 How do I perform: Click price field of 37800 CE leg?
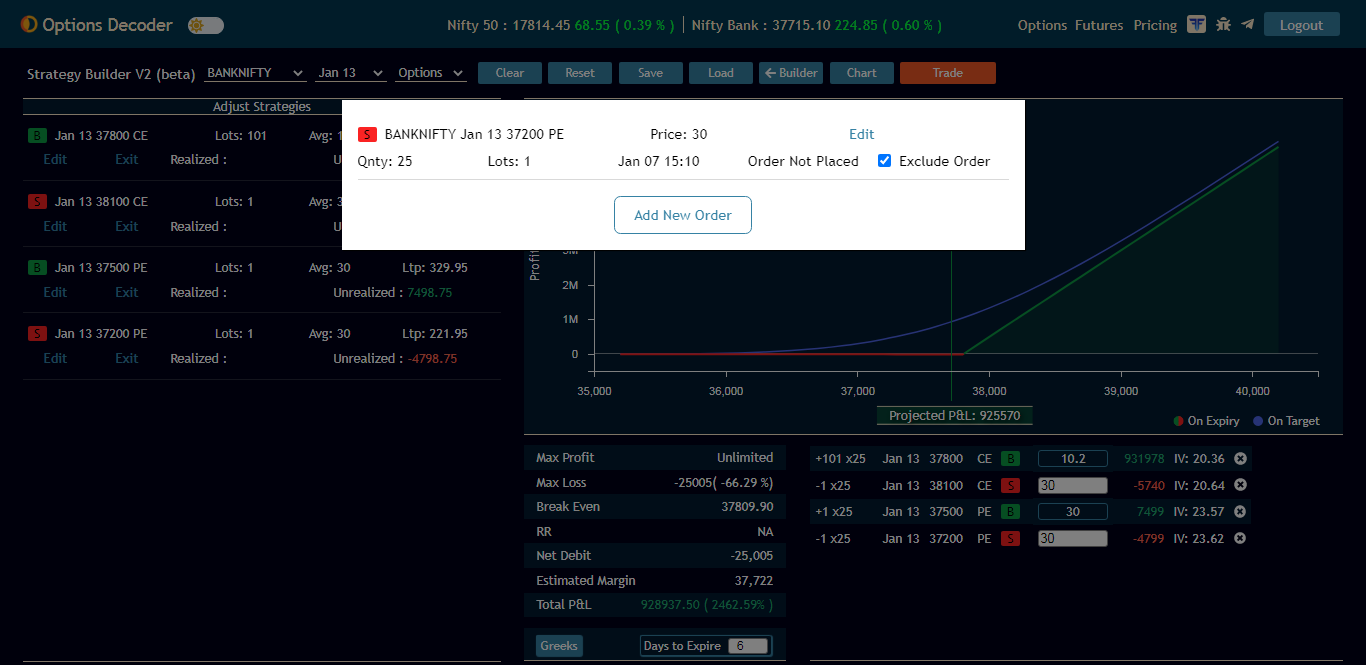coord(1073,459)
